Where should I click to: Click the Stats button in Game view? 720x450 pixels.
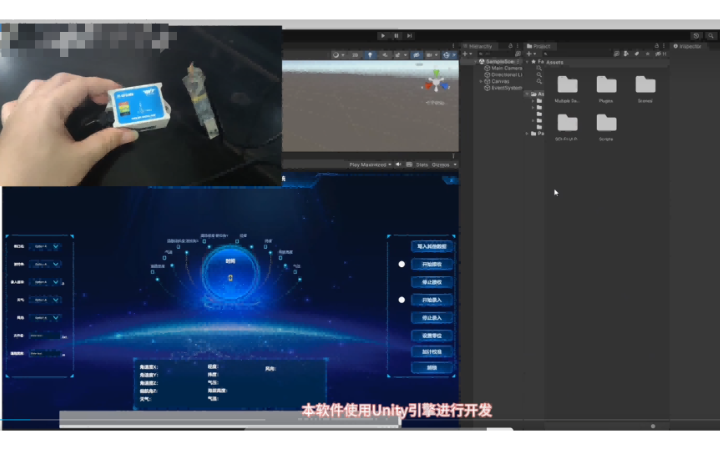(422, 164)
